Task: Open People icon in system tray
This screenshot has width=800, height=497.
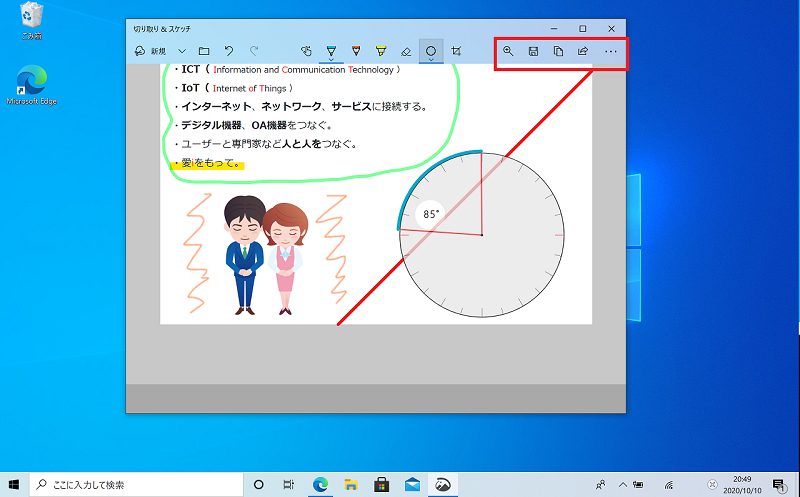Action: click(601, 484)
